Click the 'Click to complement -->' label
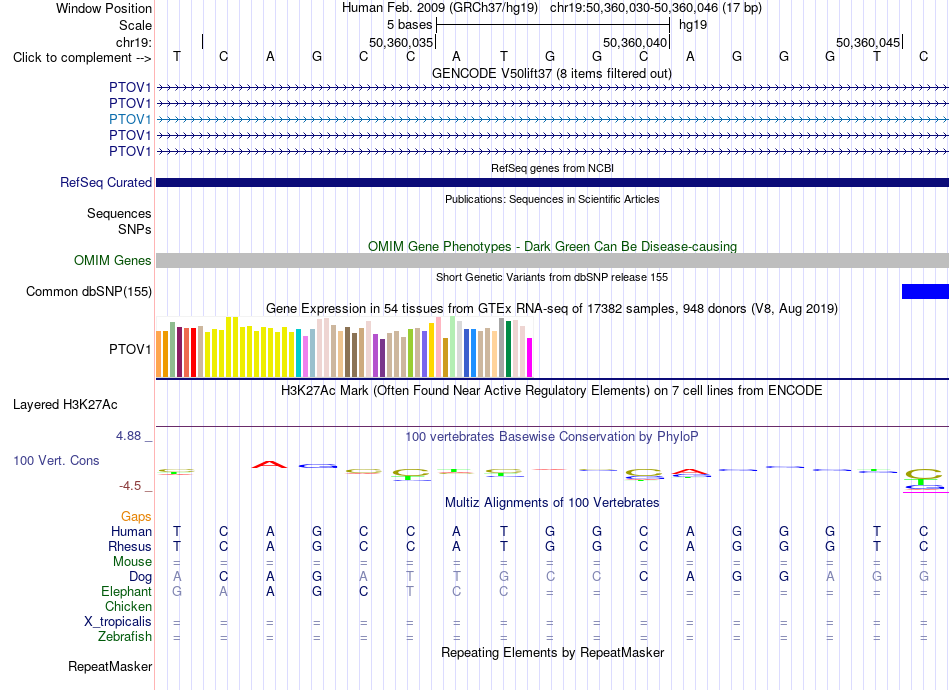The height and width of the screenshot is (690, 950). (x=82, y=58)
